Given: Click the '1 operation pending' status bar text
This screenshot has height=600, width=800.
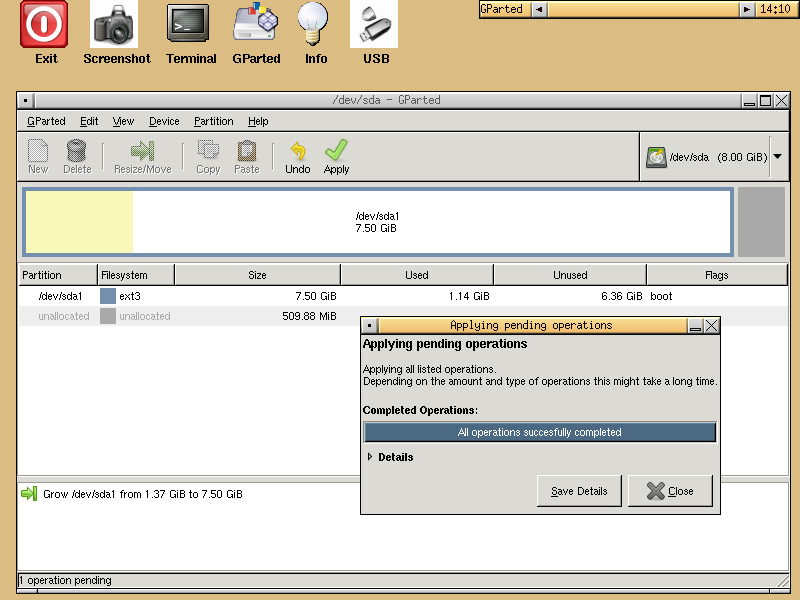Looking at the screenshot, I should (65, 580).
